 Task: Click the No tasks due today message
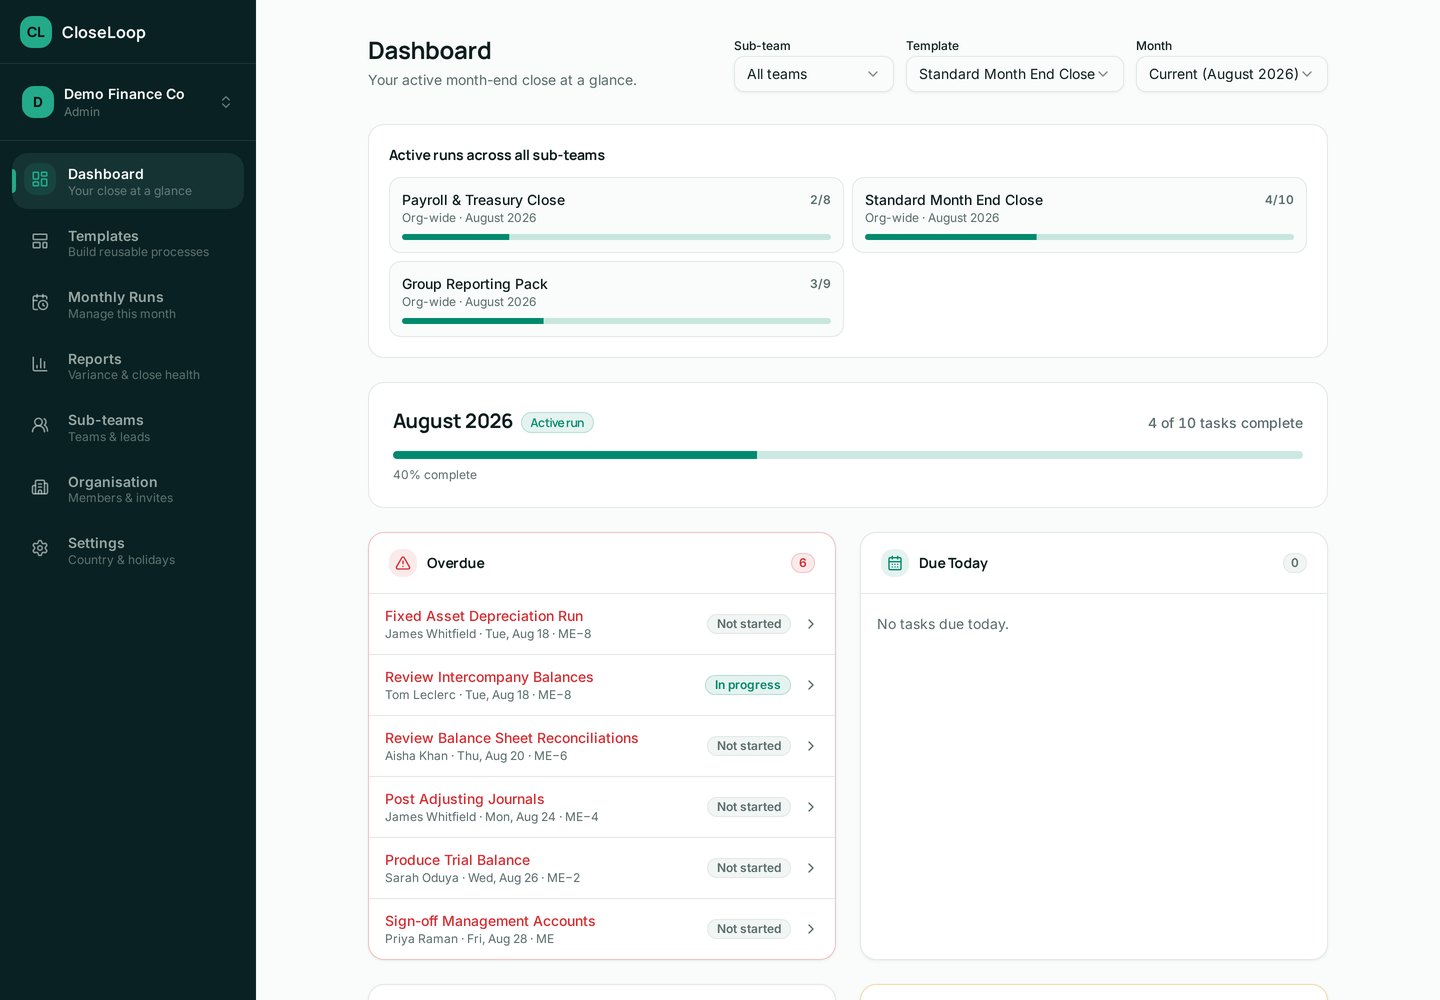click(943, 624)
